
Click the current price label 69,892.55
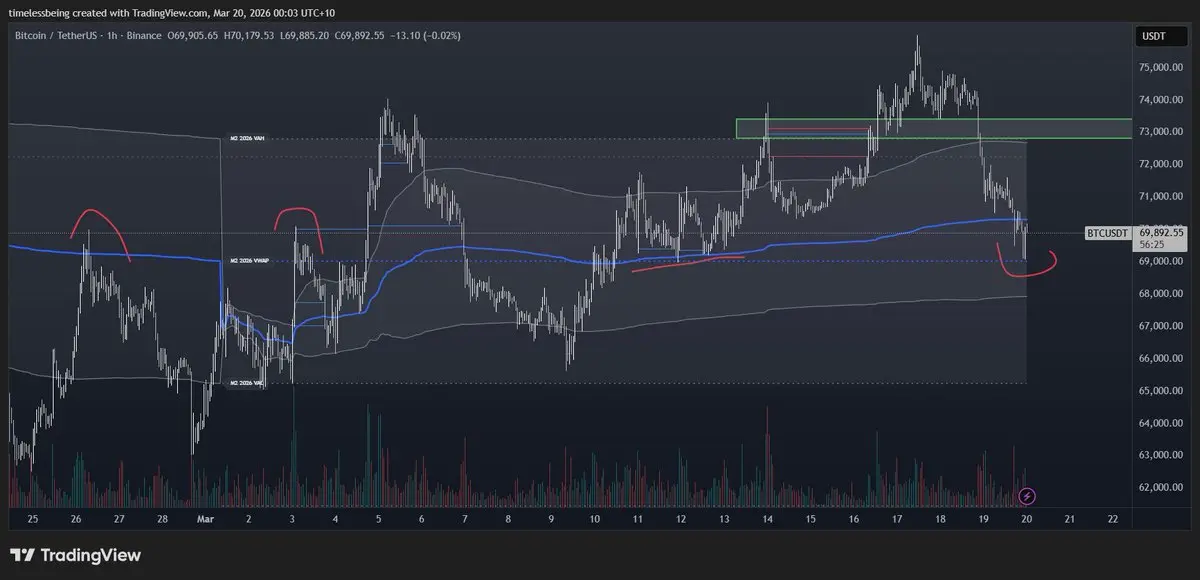(x=1161, y=232)
